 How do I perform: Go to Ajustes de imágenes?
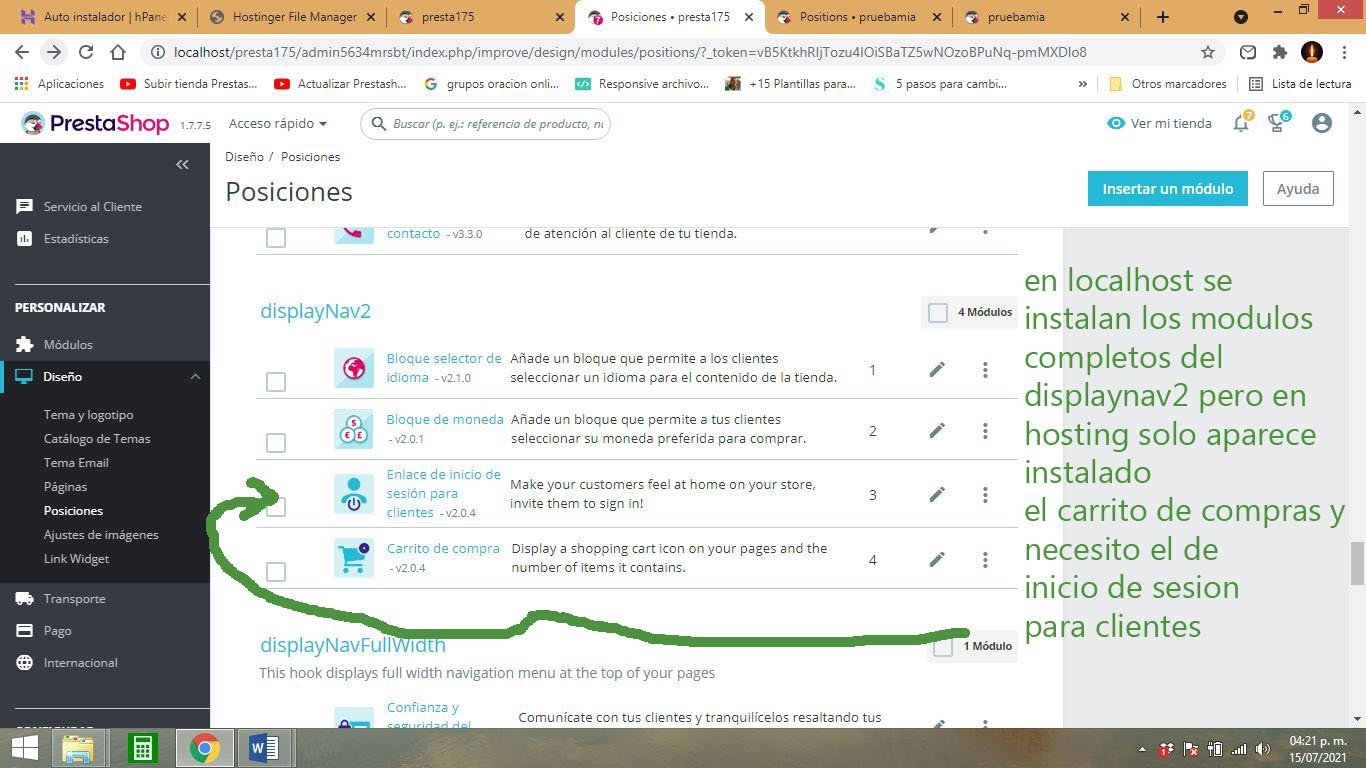tap(101, 534)
